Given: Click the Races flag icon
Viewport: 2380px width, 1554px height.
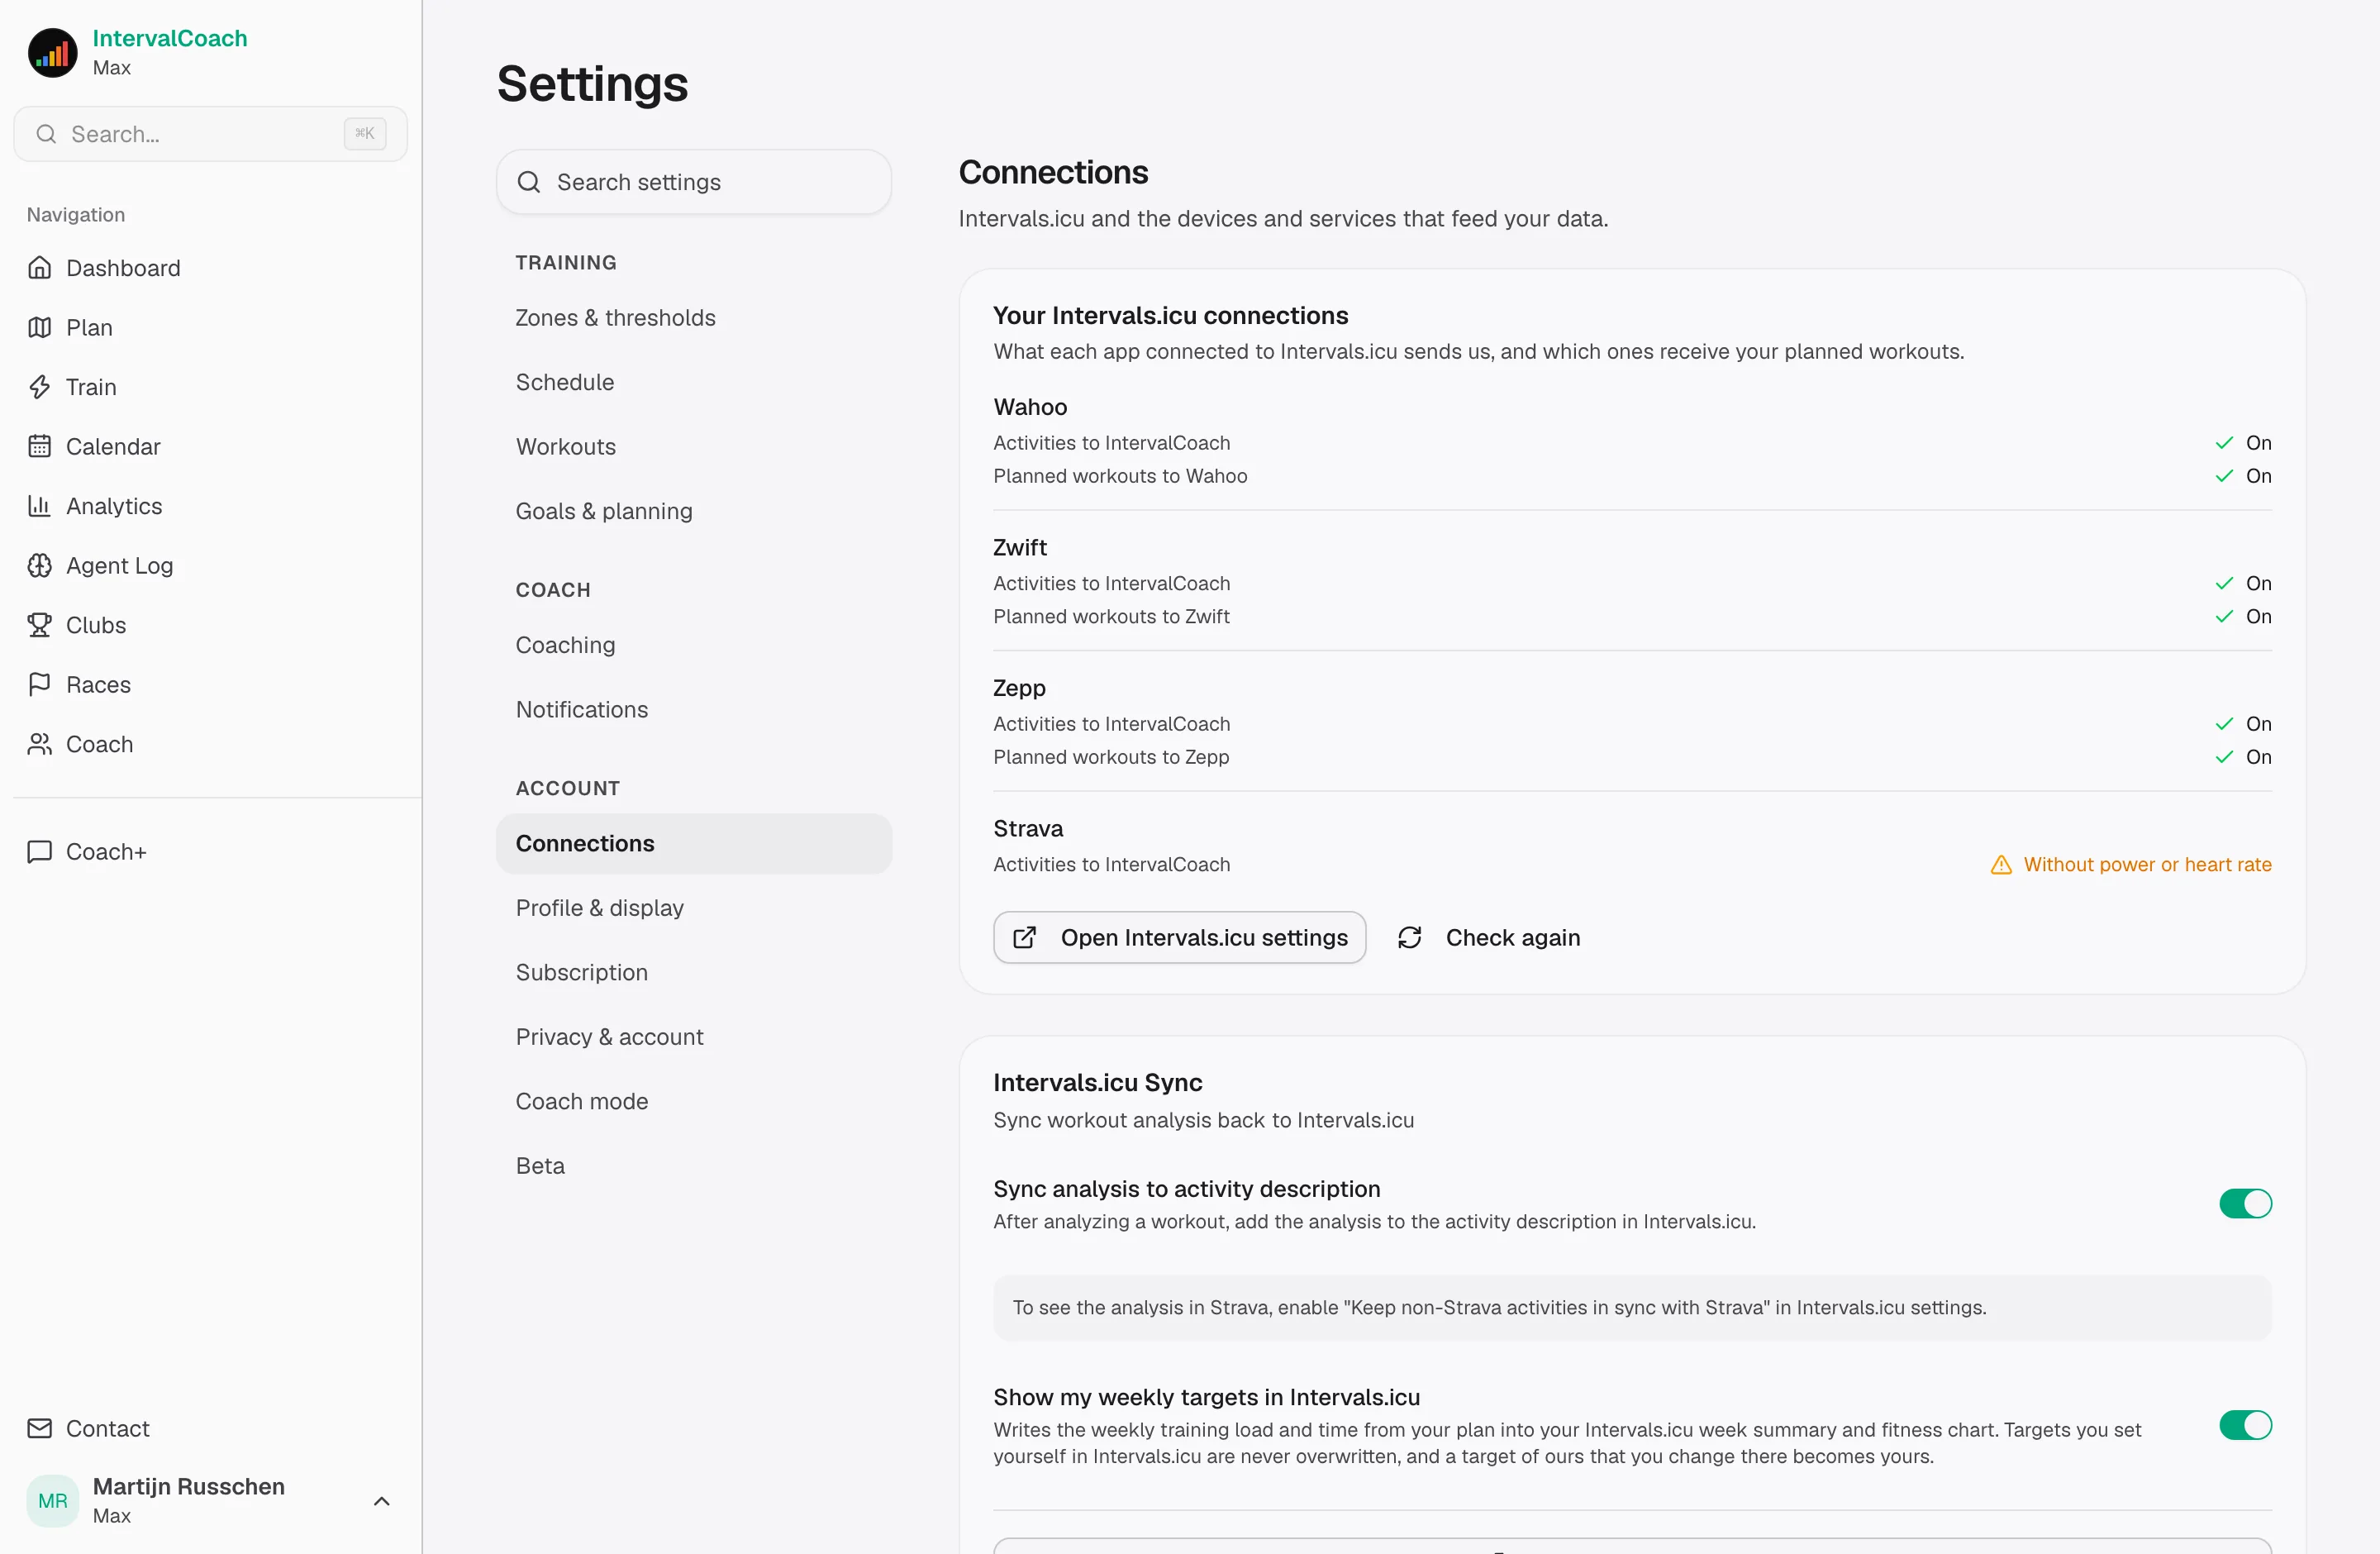Looking at the screenshot, I should 39,684.
